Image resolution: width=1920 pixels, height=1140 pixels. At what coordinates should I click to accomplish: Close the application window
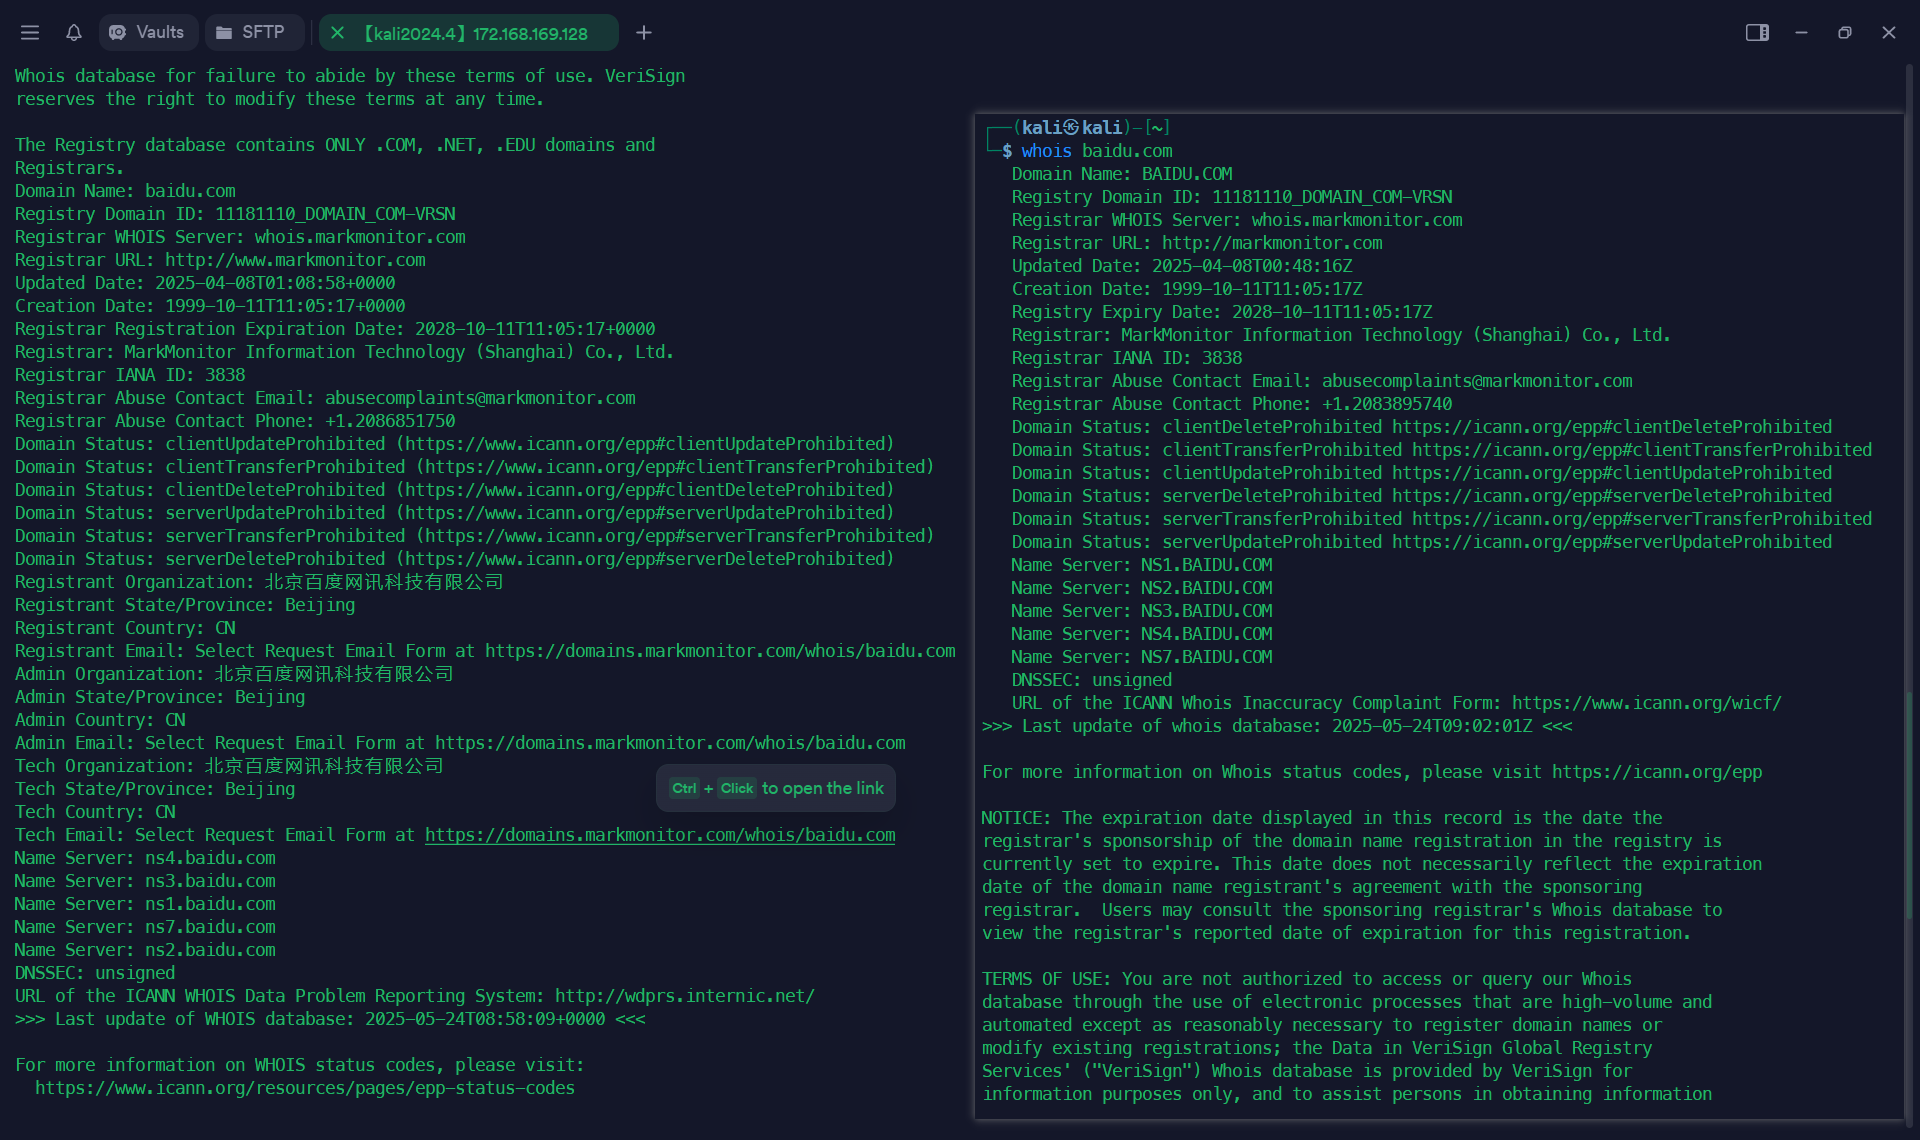tap(1889, 33)
